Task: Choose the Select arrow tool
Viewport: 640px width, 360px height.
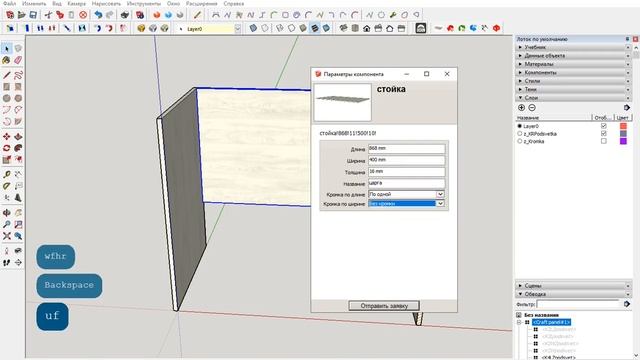Action: coord(7,49)
